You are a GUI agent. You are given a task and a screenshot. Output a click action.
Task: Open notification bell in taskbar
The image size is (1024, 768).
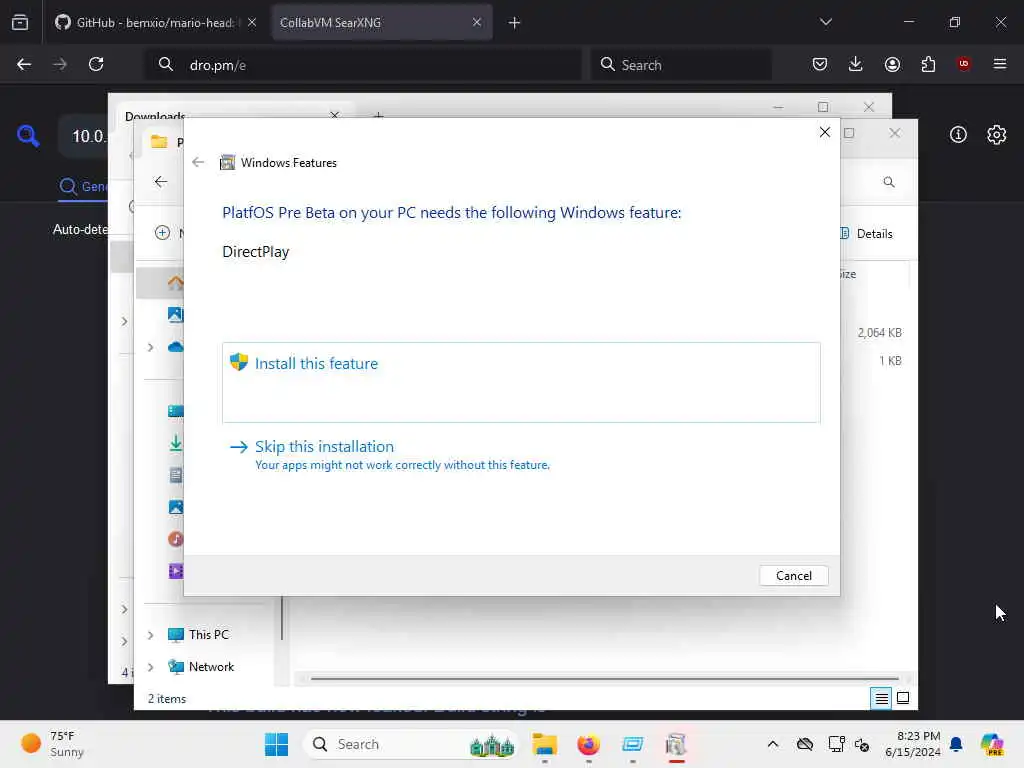pyautogui.click(x=956, y=744)
